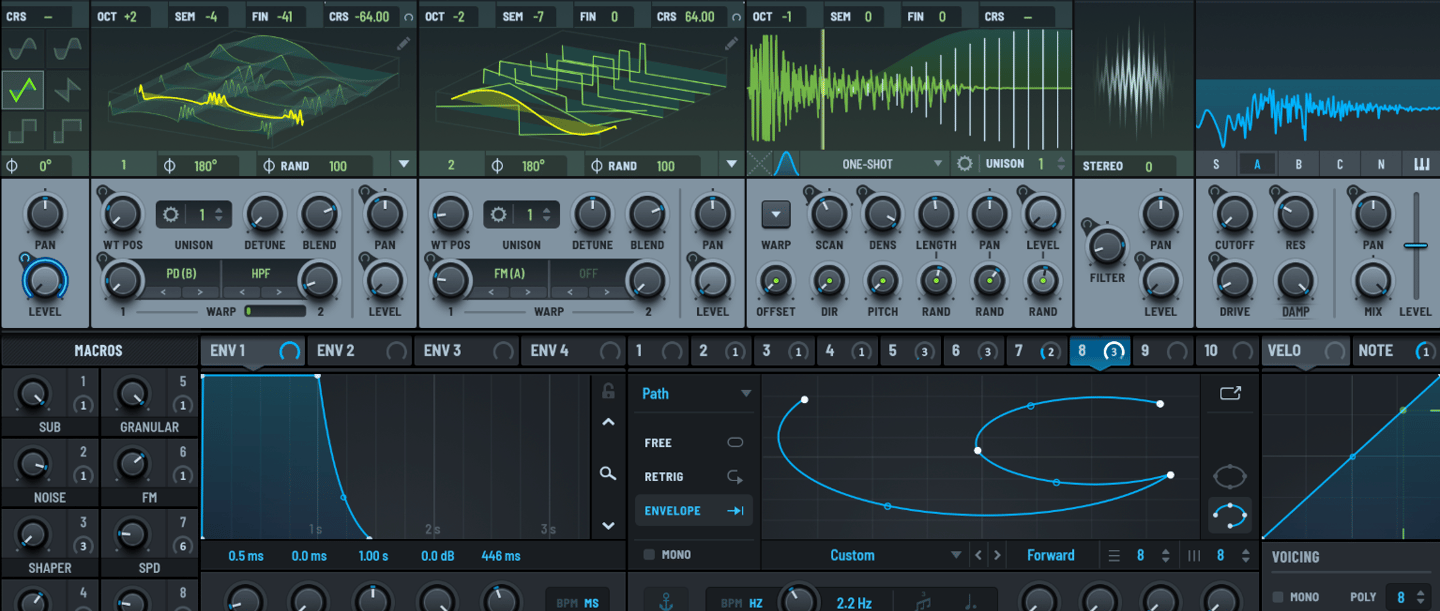Switch to the ENV 3 tab
The width and height of the screenshot is (1440, 611).
click(467, 351)
